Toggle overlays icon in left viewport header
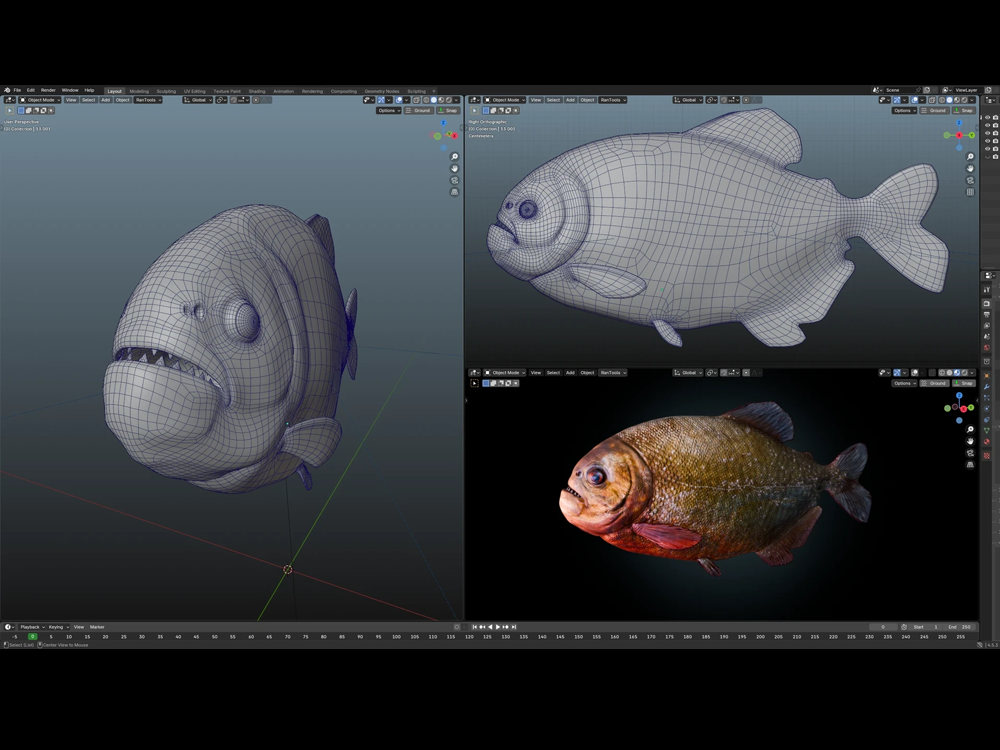 click(399, 100)
